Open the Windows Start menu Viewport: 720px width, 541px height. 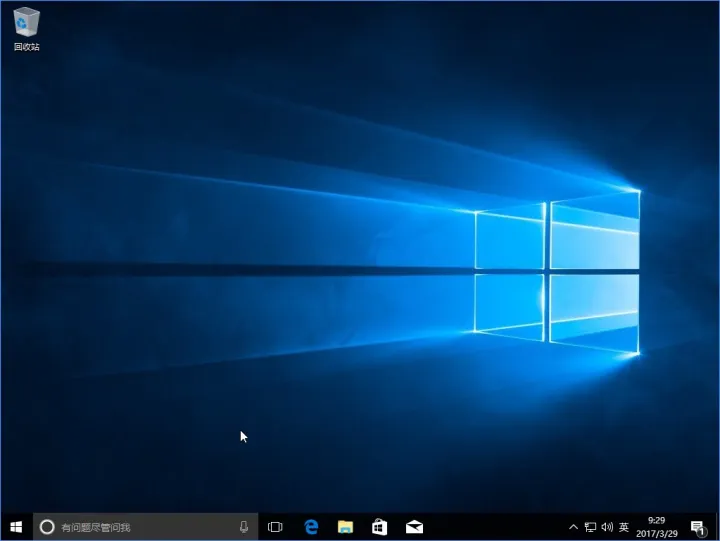[17, 527]
